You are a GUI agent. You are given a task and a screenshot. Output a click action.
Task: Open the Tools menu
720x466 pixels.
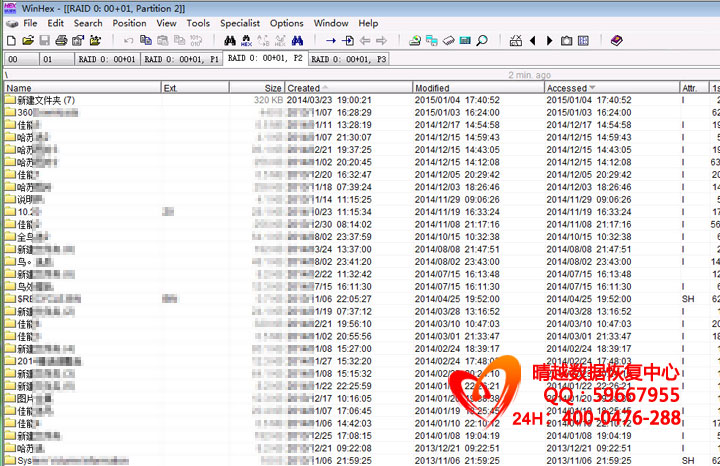click(x=198, y=23)
